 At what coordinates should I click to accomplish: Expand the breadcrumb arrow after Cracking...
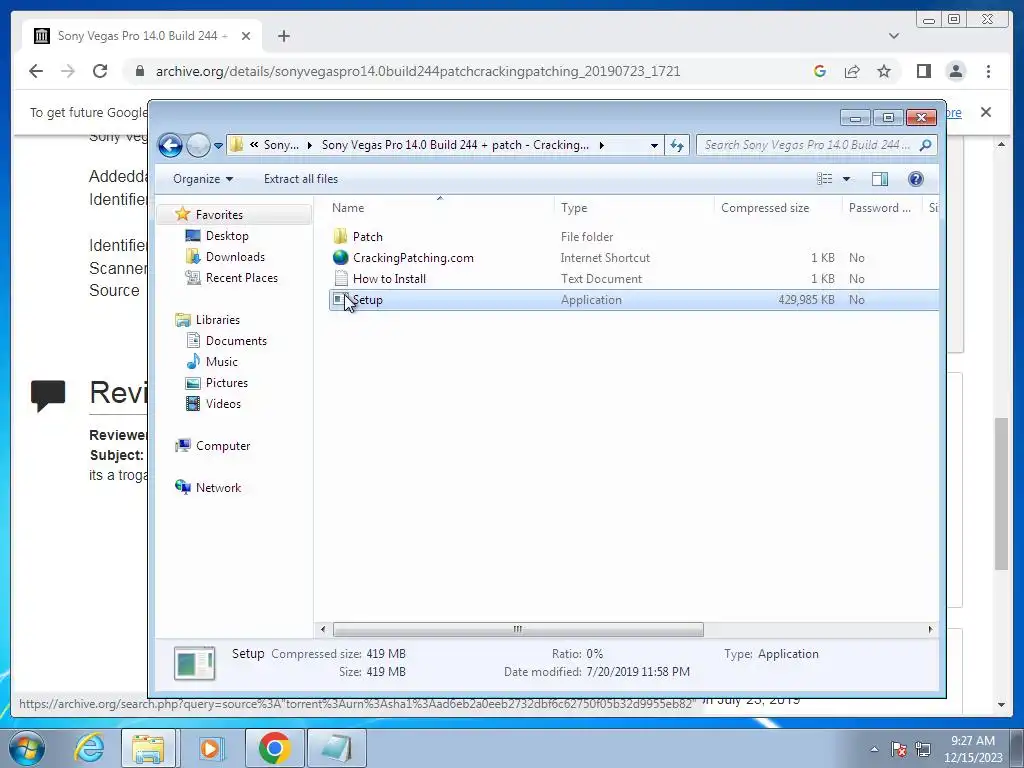[601, 145]
